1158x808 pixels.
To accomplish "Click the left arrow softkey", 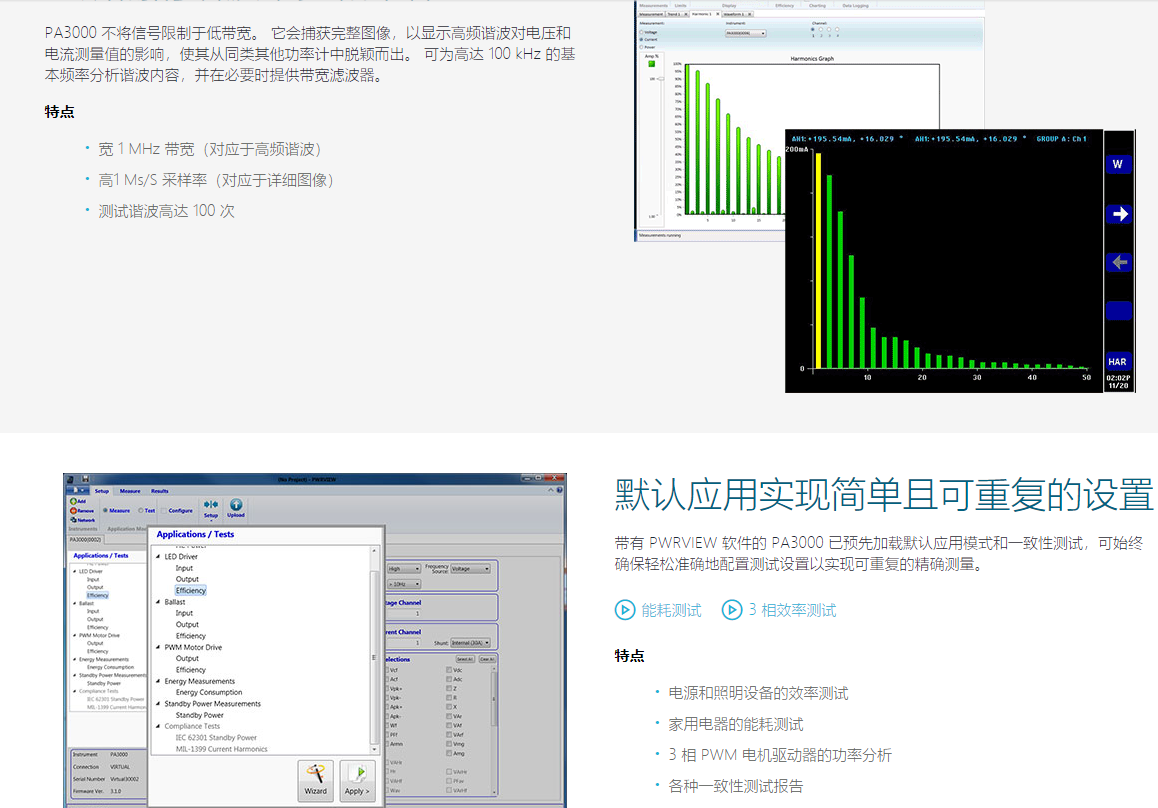I will (x=1119, y=262).
